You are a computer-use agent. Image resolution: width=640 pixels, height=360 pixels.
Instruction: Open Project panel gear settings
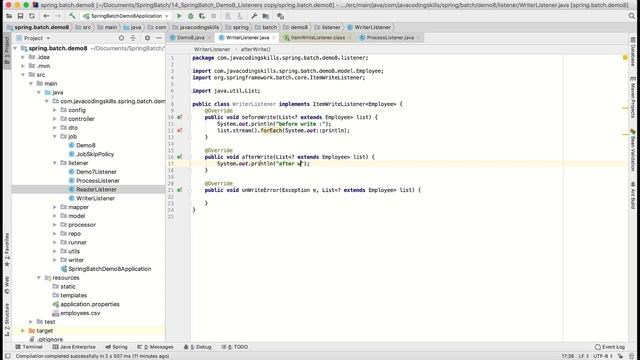[147, 38]
